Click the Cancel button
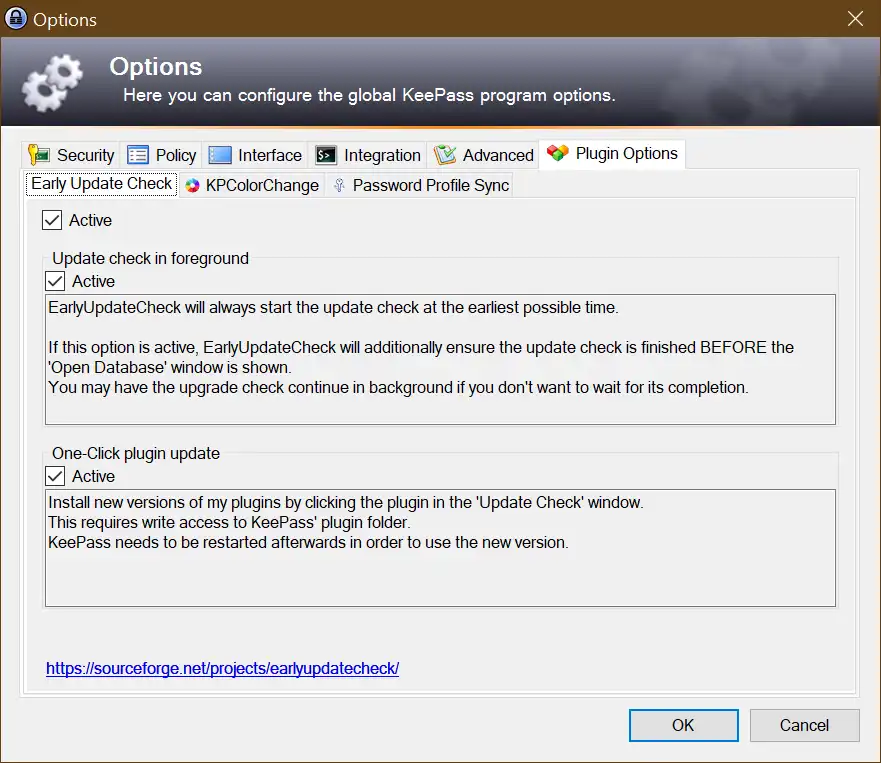 point(805,725)
